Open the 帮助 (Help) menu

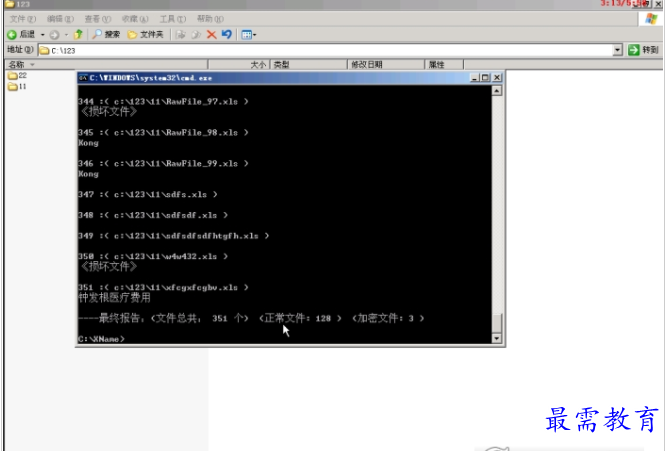[x=210, y=19]
